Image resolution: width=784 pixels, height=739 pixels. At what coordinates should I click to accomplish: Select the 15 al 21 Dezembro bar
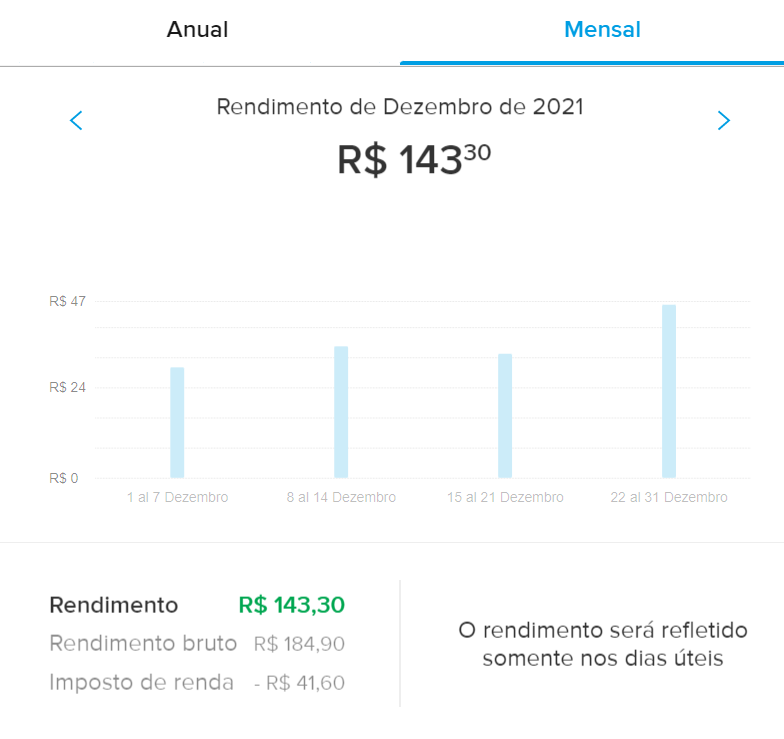coord(505,415)
